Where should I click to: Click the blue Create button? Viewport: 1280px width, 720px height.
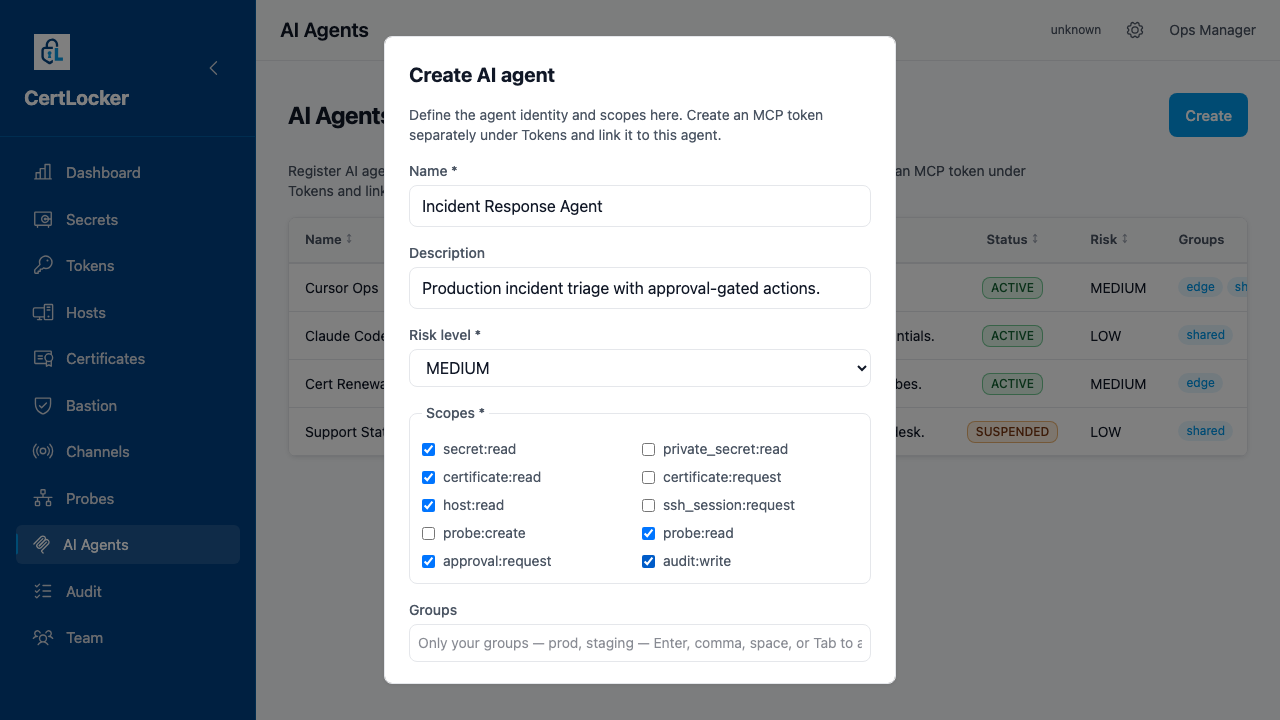[x=1208, y=115]
